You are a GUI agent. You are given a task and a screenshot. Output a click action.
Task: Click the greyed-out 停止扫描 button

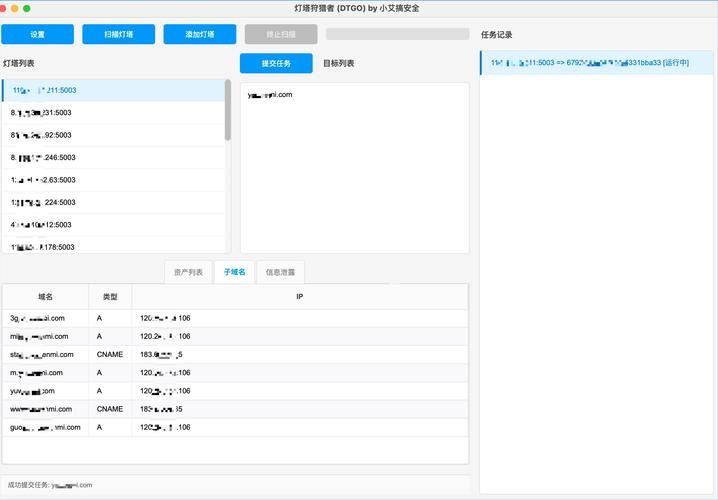coord(281,34)
